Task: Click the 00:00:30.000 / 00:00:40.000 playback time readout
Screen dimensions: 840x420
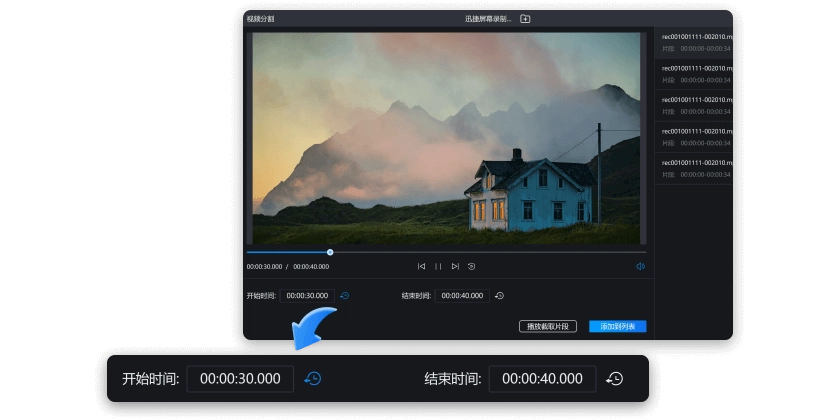Action: point(288,266)
